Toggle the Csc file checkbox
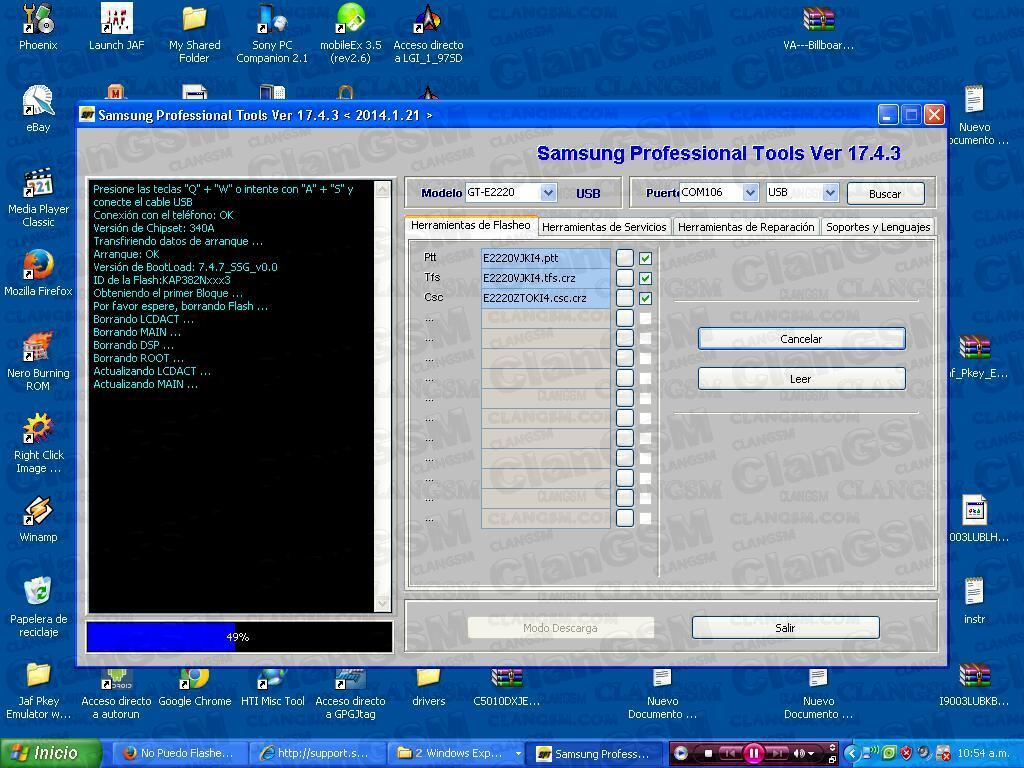This screenshot has height=768, width=1024. [645, 297]
